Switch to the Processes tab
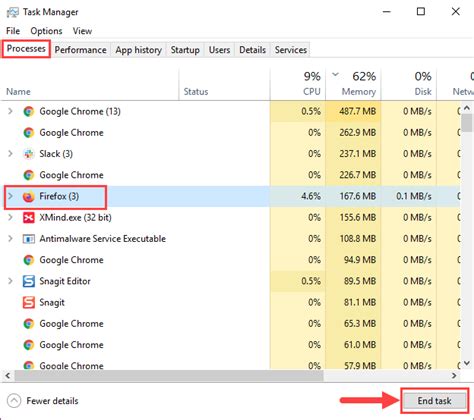Screen dimensions: 474x420 (x=26, y=49)
